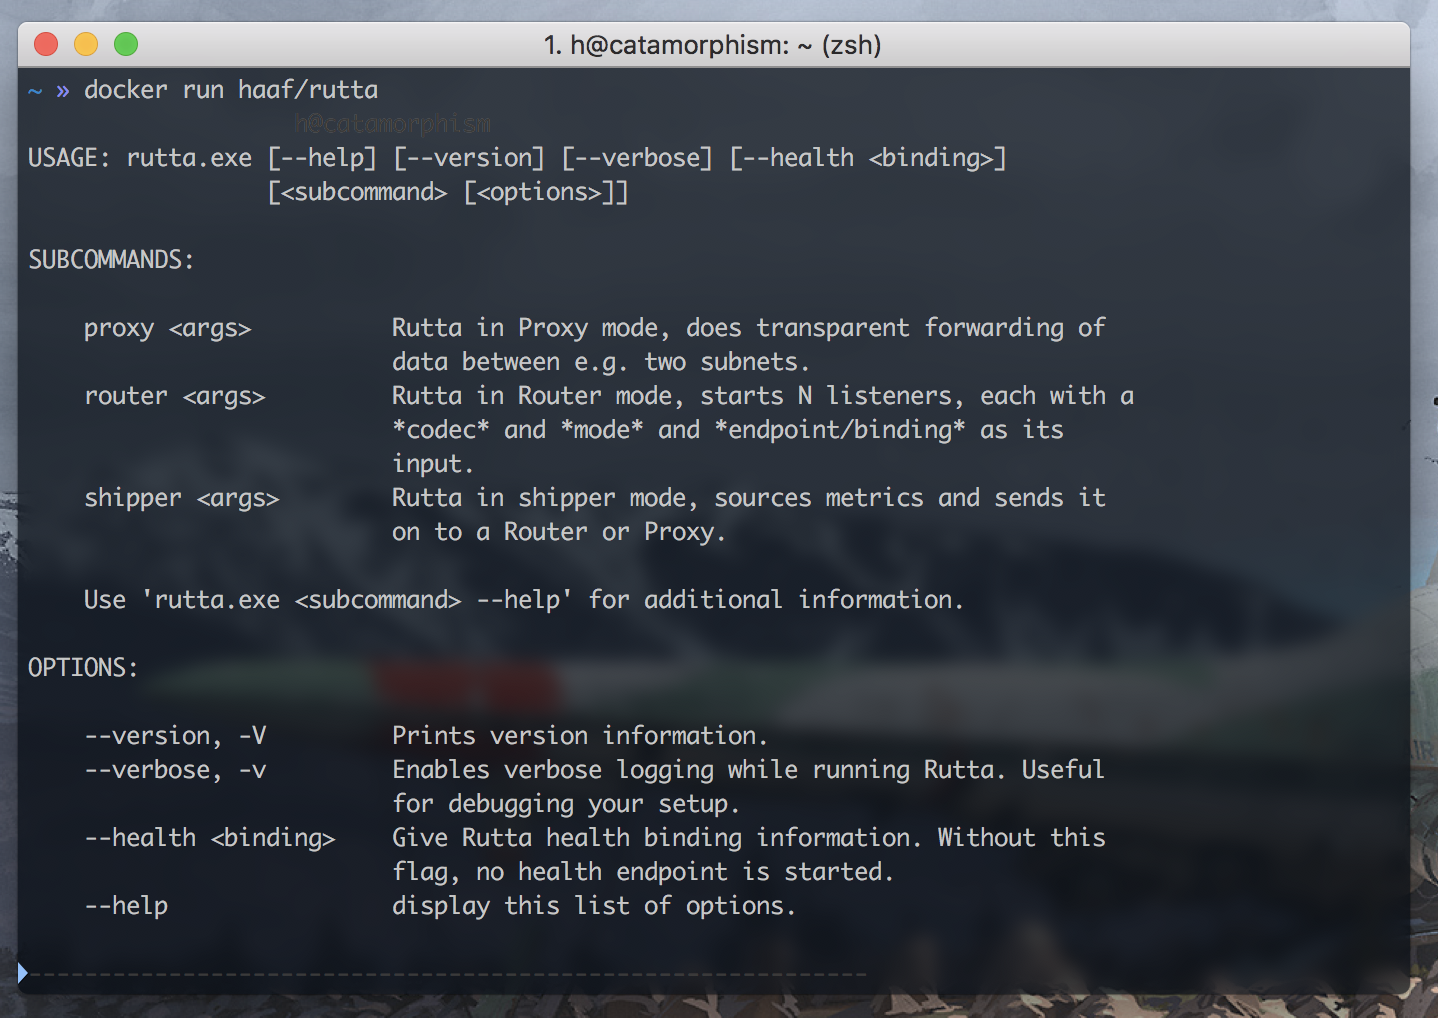Click the faint 'h@catamorphism' watermark text
This screenshot has width=1438, height=1018.
(x=392, y=124)
